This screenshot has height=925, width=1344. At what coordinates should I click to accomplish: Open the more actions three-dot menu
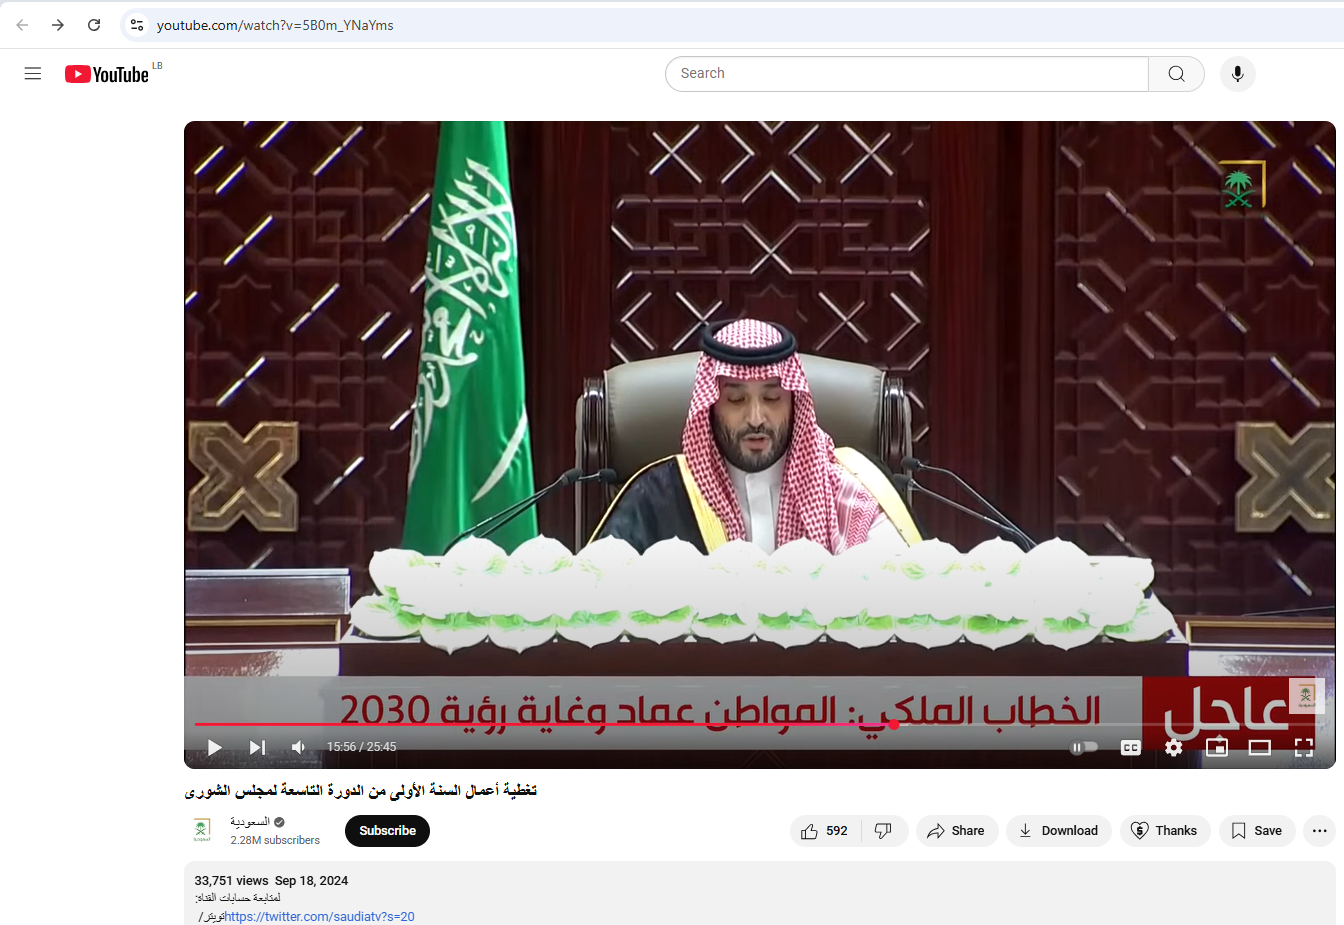click(x=1319, y=831)
